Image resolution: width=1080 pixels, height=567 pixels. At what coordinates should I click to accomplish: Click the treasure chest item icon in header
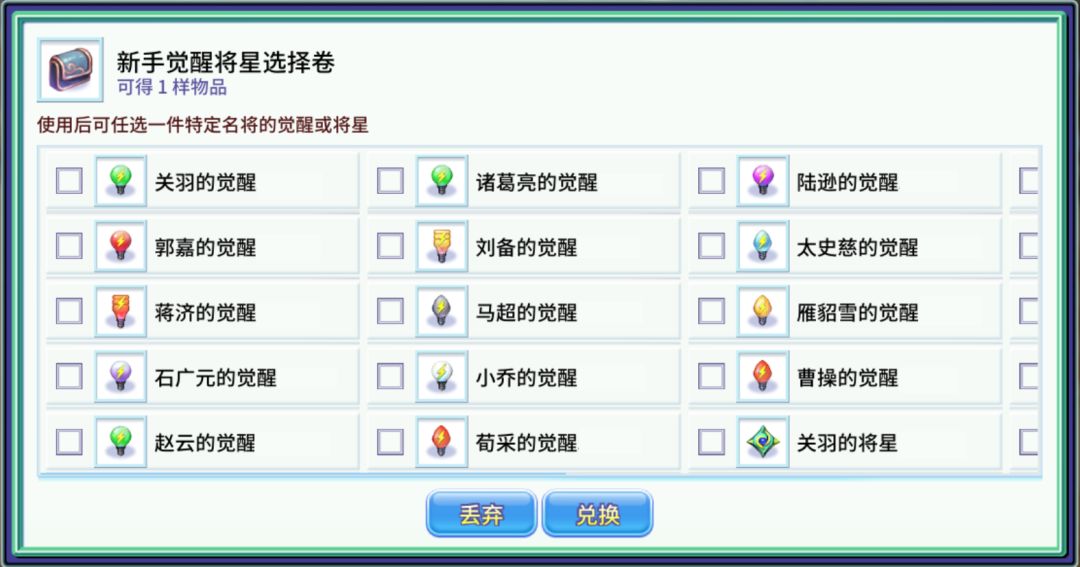click(x=70, y=70)
